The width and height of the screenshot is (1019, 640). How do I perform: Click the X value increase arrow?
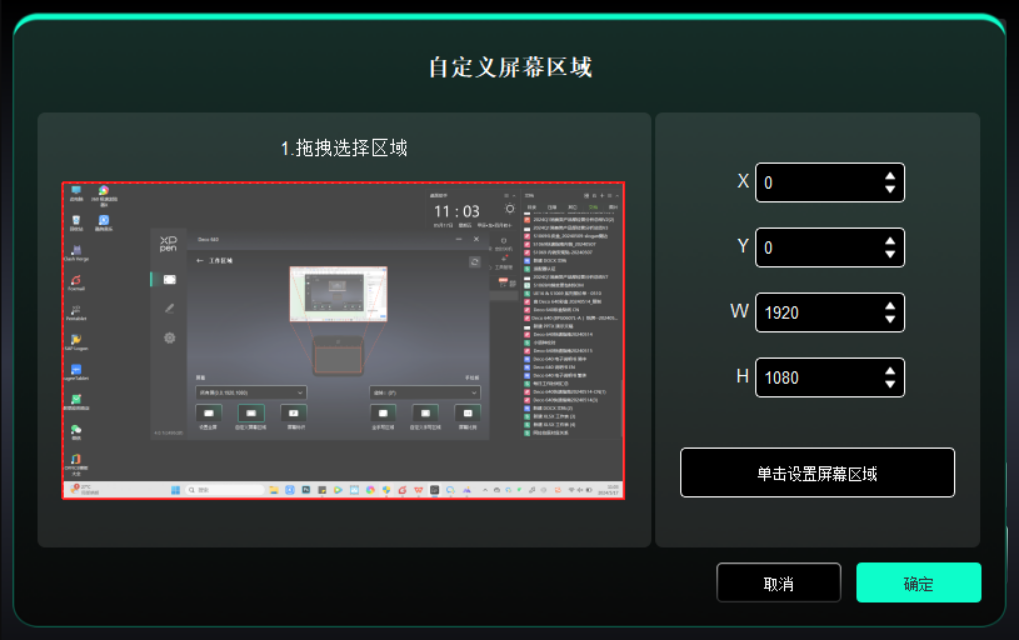890,176
